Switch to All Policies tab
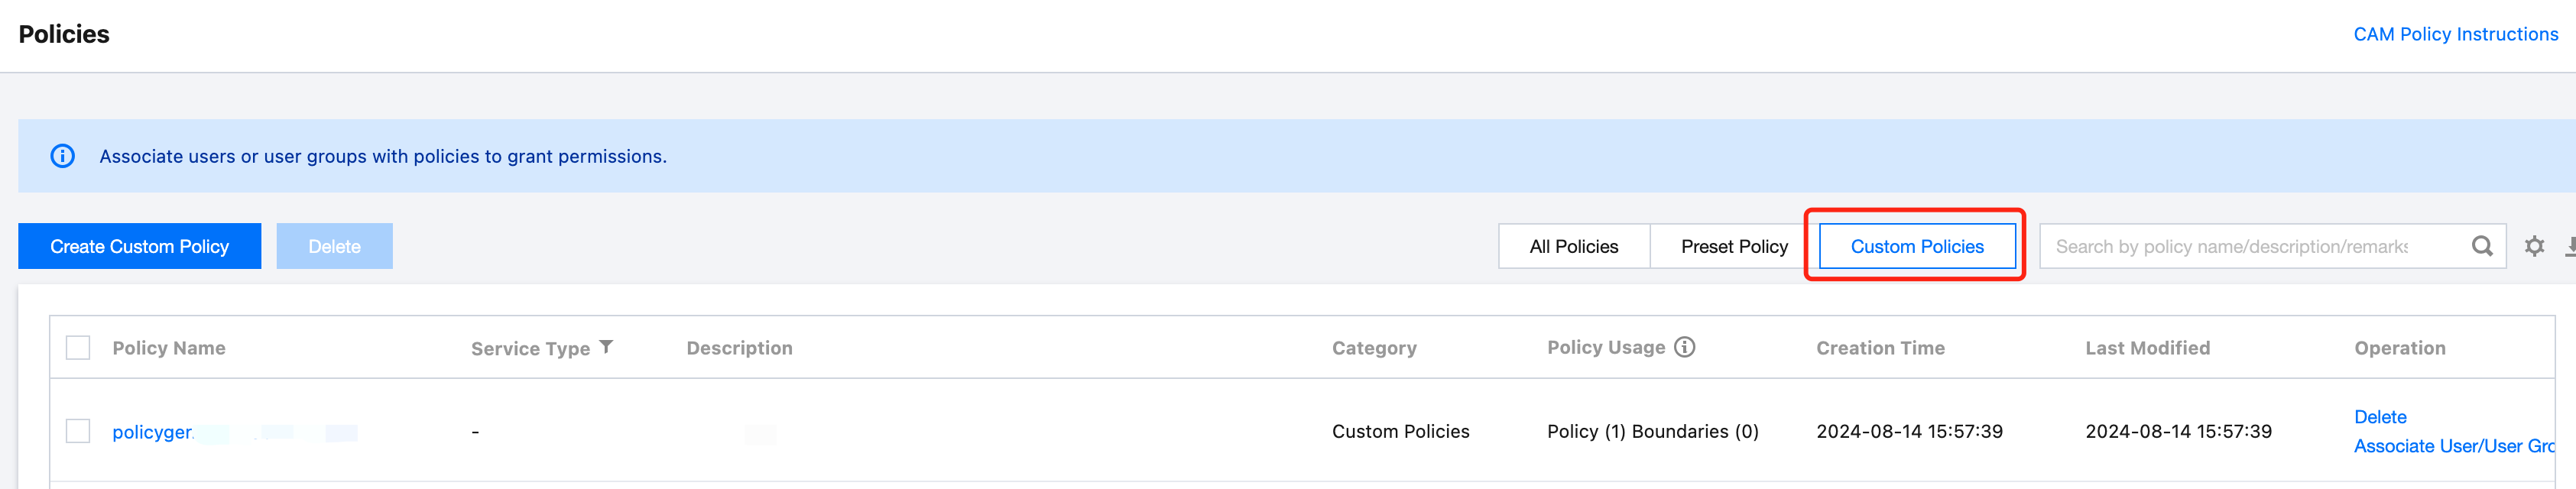The width and height of the screenshot is (2576, 489). tap(1573, 246)
